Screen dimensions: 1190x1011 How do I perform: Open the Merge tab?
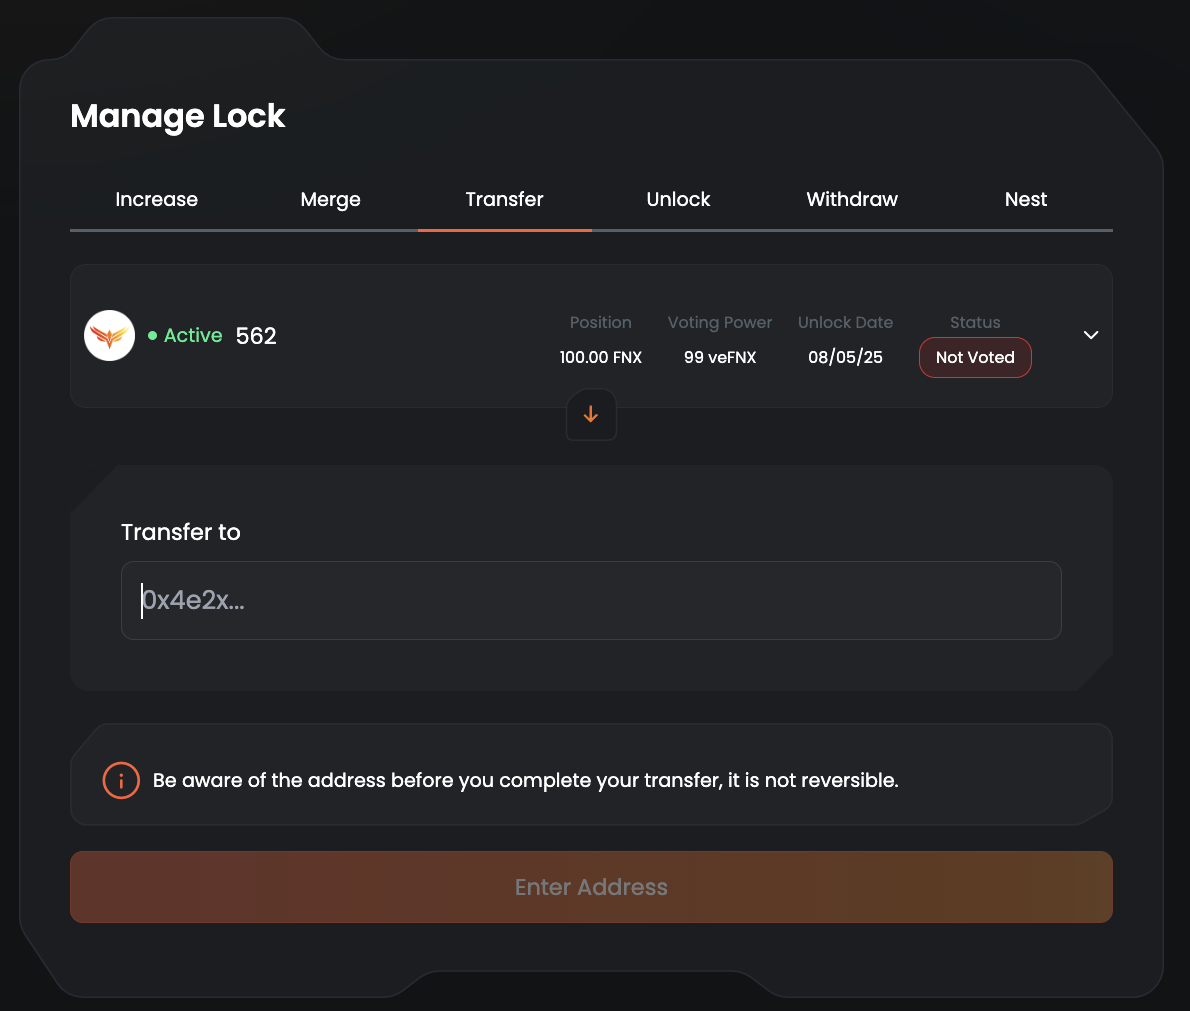coord(330,199)
